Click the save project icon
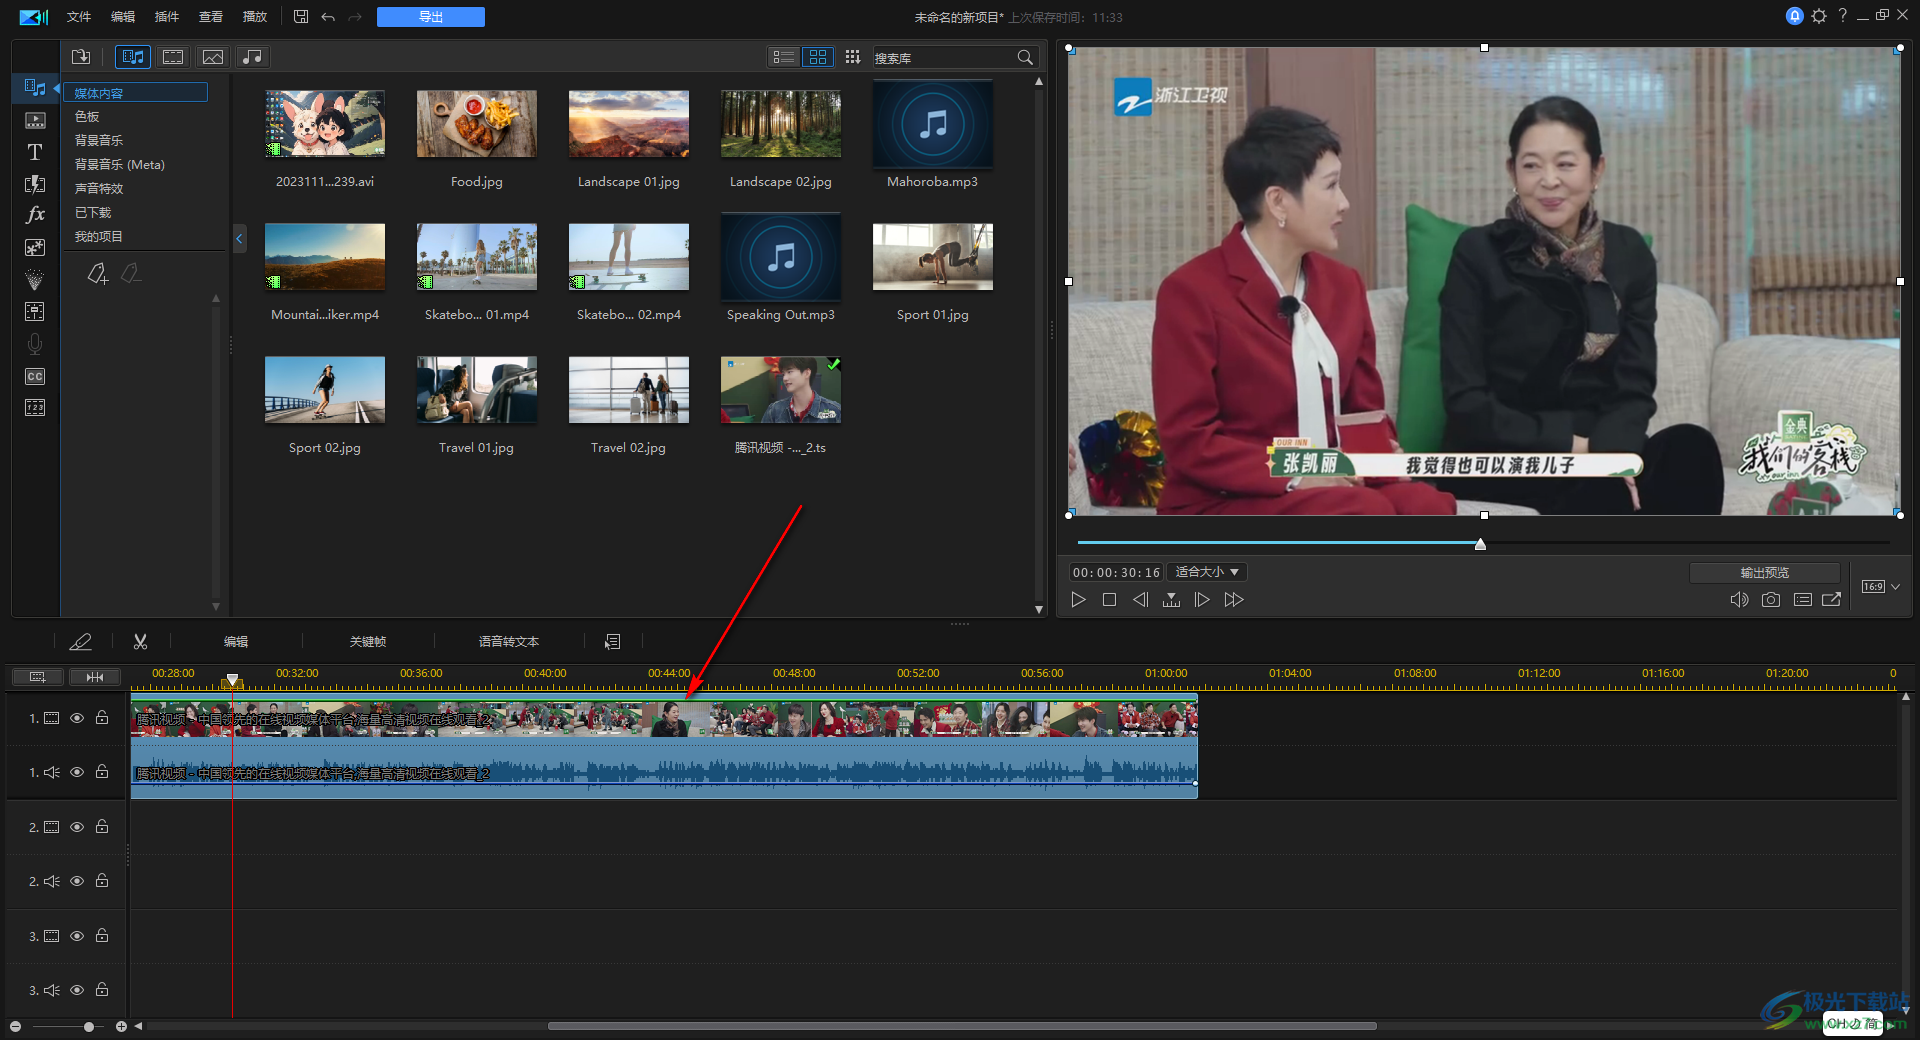1920x1040 pixels. (301, 16)
